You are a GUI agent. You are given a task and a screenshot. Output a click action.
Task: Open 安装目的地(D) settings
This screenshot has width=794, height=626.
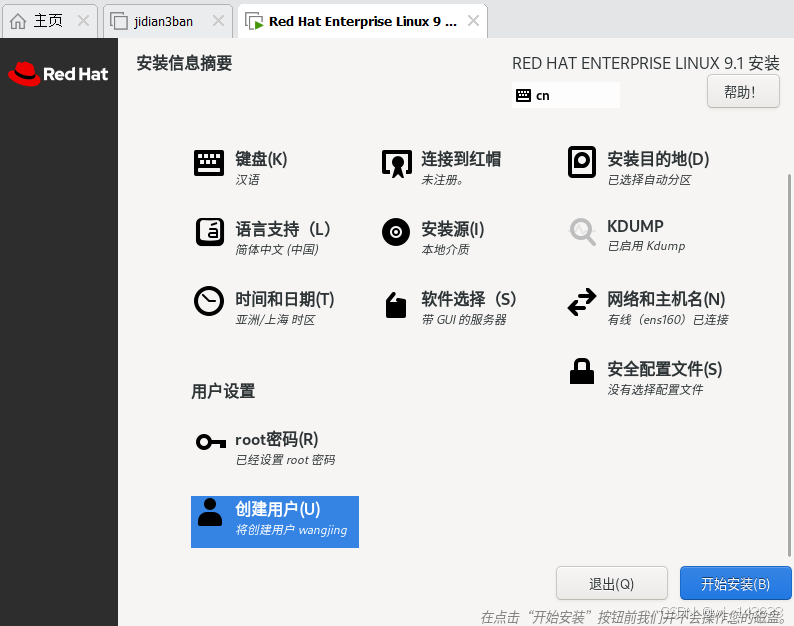pyautogui.click(x=658, y=159)
